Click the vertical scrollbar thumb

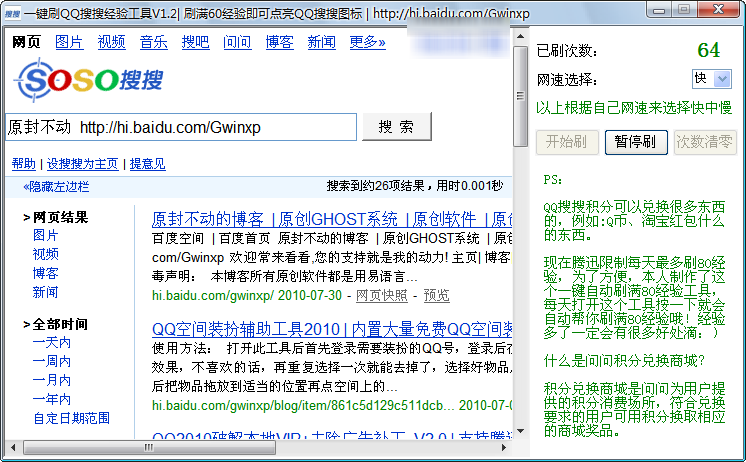point(520,96)
